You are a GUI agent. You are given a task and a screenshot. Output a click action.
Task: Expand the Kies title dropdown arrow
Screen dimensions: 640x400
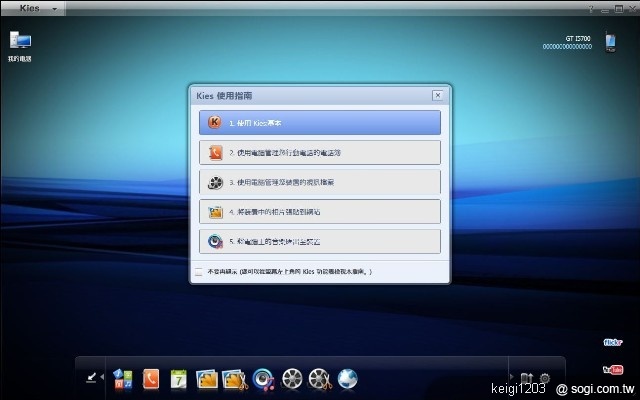[53, 8]
